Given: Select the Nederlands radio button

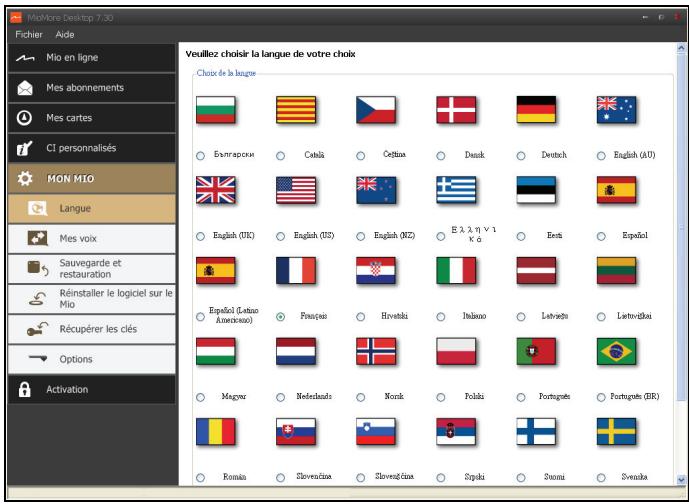Looking at the screenshot, I should [280, 397].
